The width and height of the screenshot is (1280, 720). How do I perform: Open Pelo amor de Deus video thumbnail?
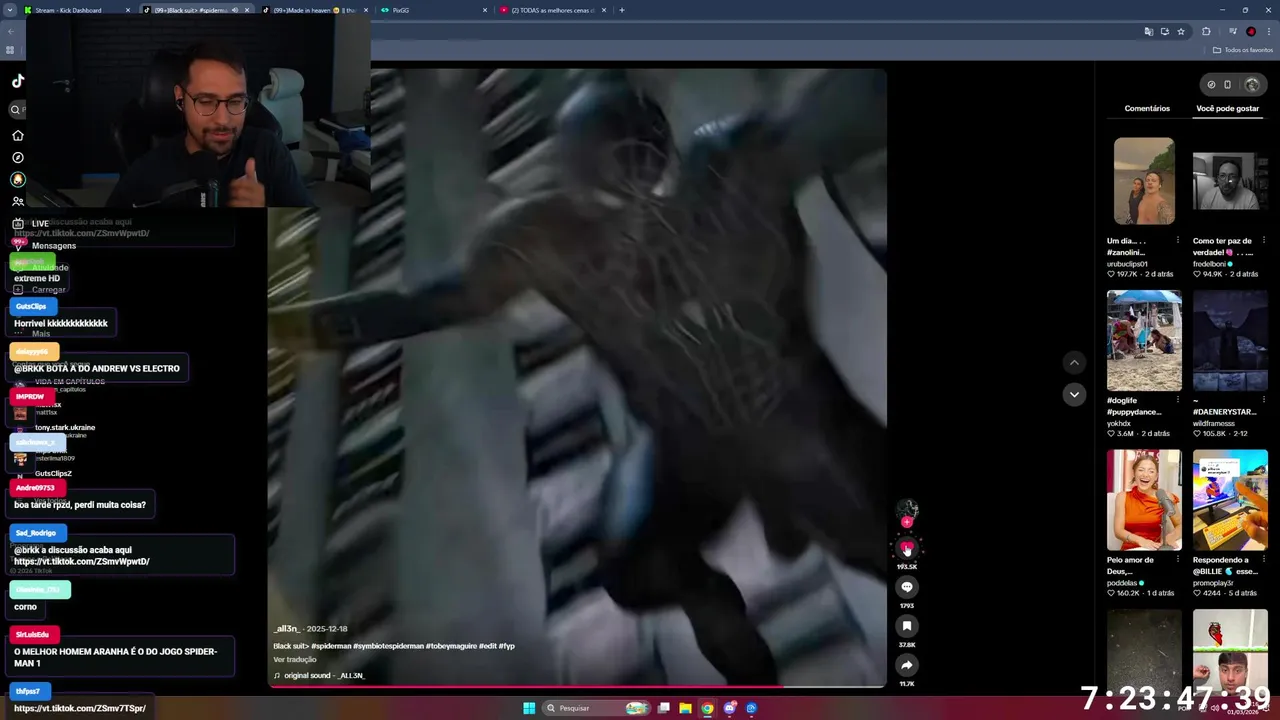coord(1144,500)
